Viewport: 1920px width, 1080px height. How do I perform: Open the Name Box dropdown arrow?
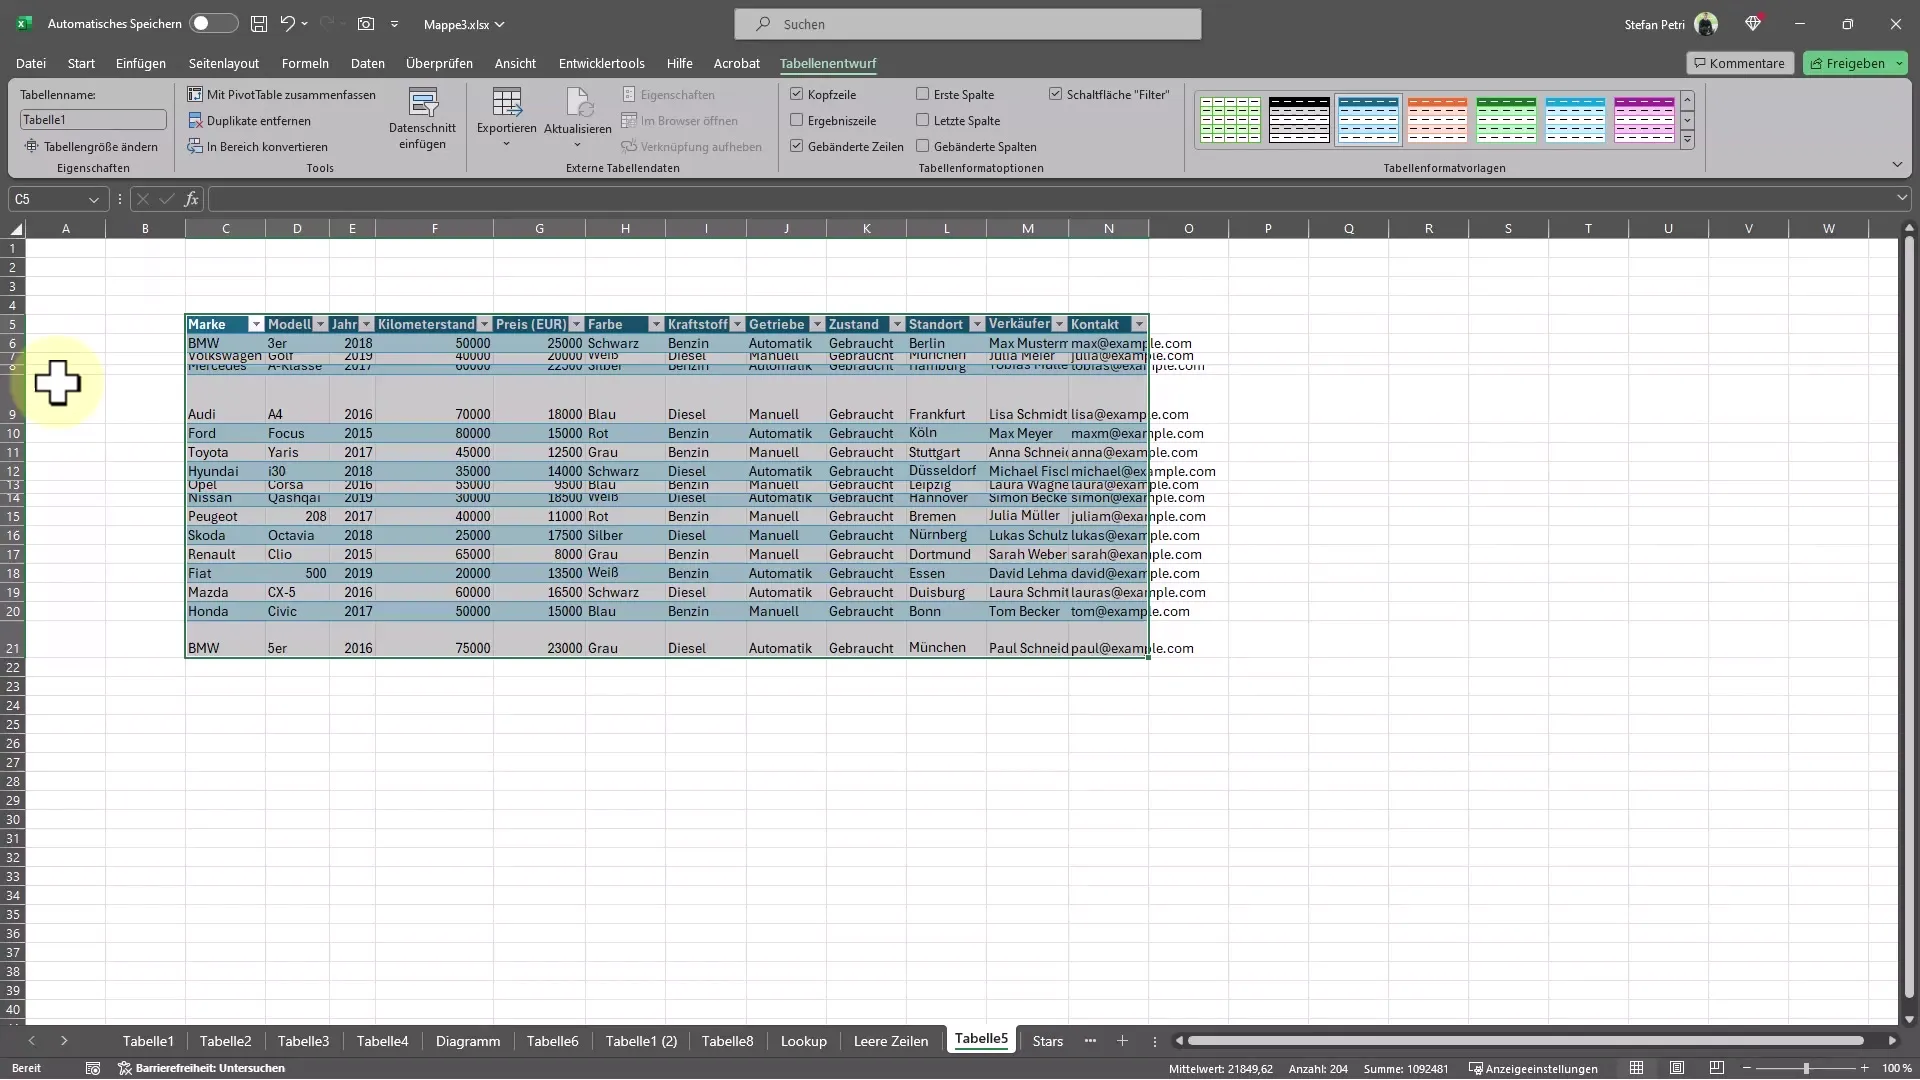click(94, 200)
